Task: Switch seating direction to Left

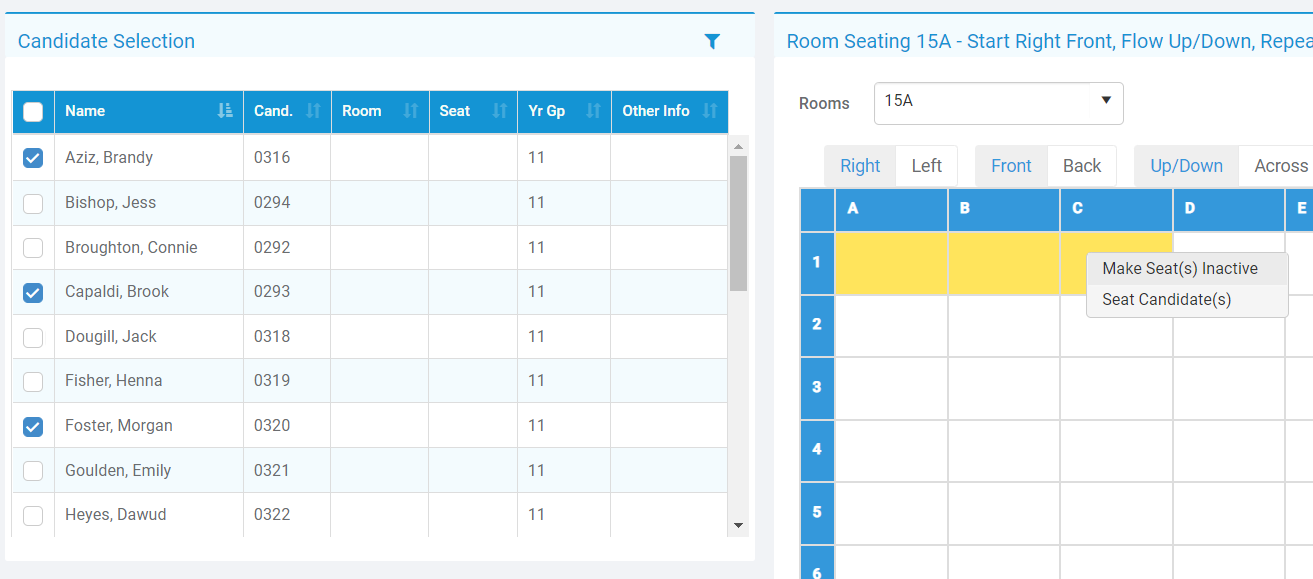Action: (x=926, y=165)
